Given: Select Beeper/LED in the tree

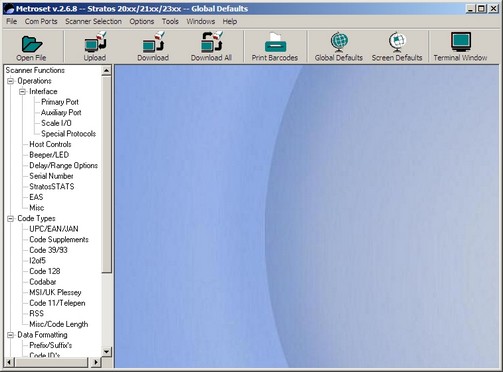Looking at the screenshot, I should (x=49, y=155).
